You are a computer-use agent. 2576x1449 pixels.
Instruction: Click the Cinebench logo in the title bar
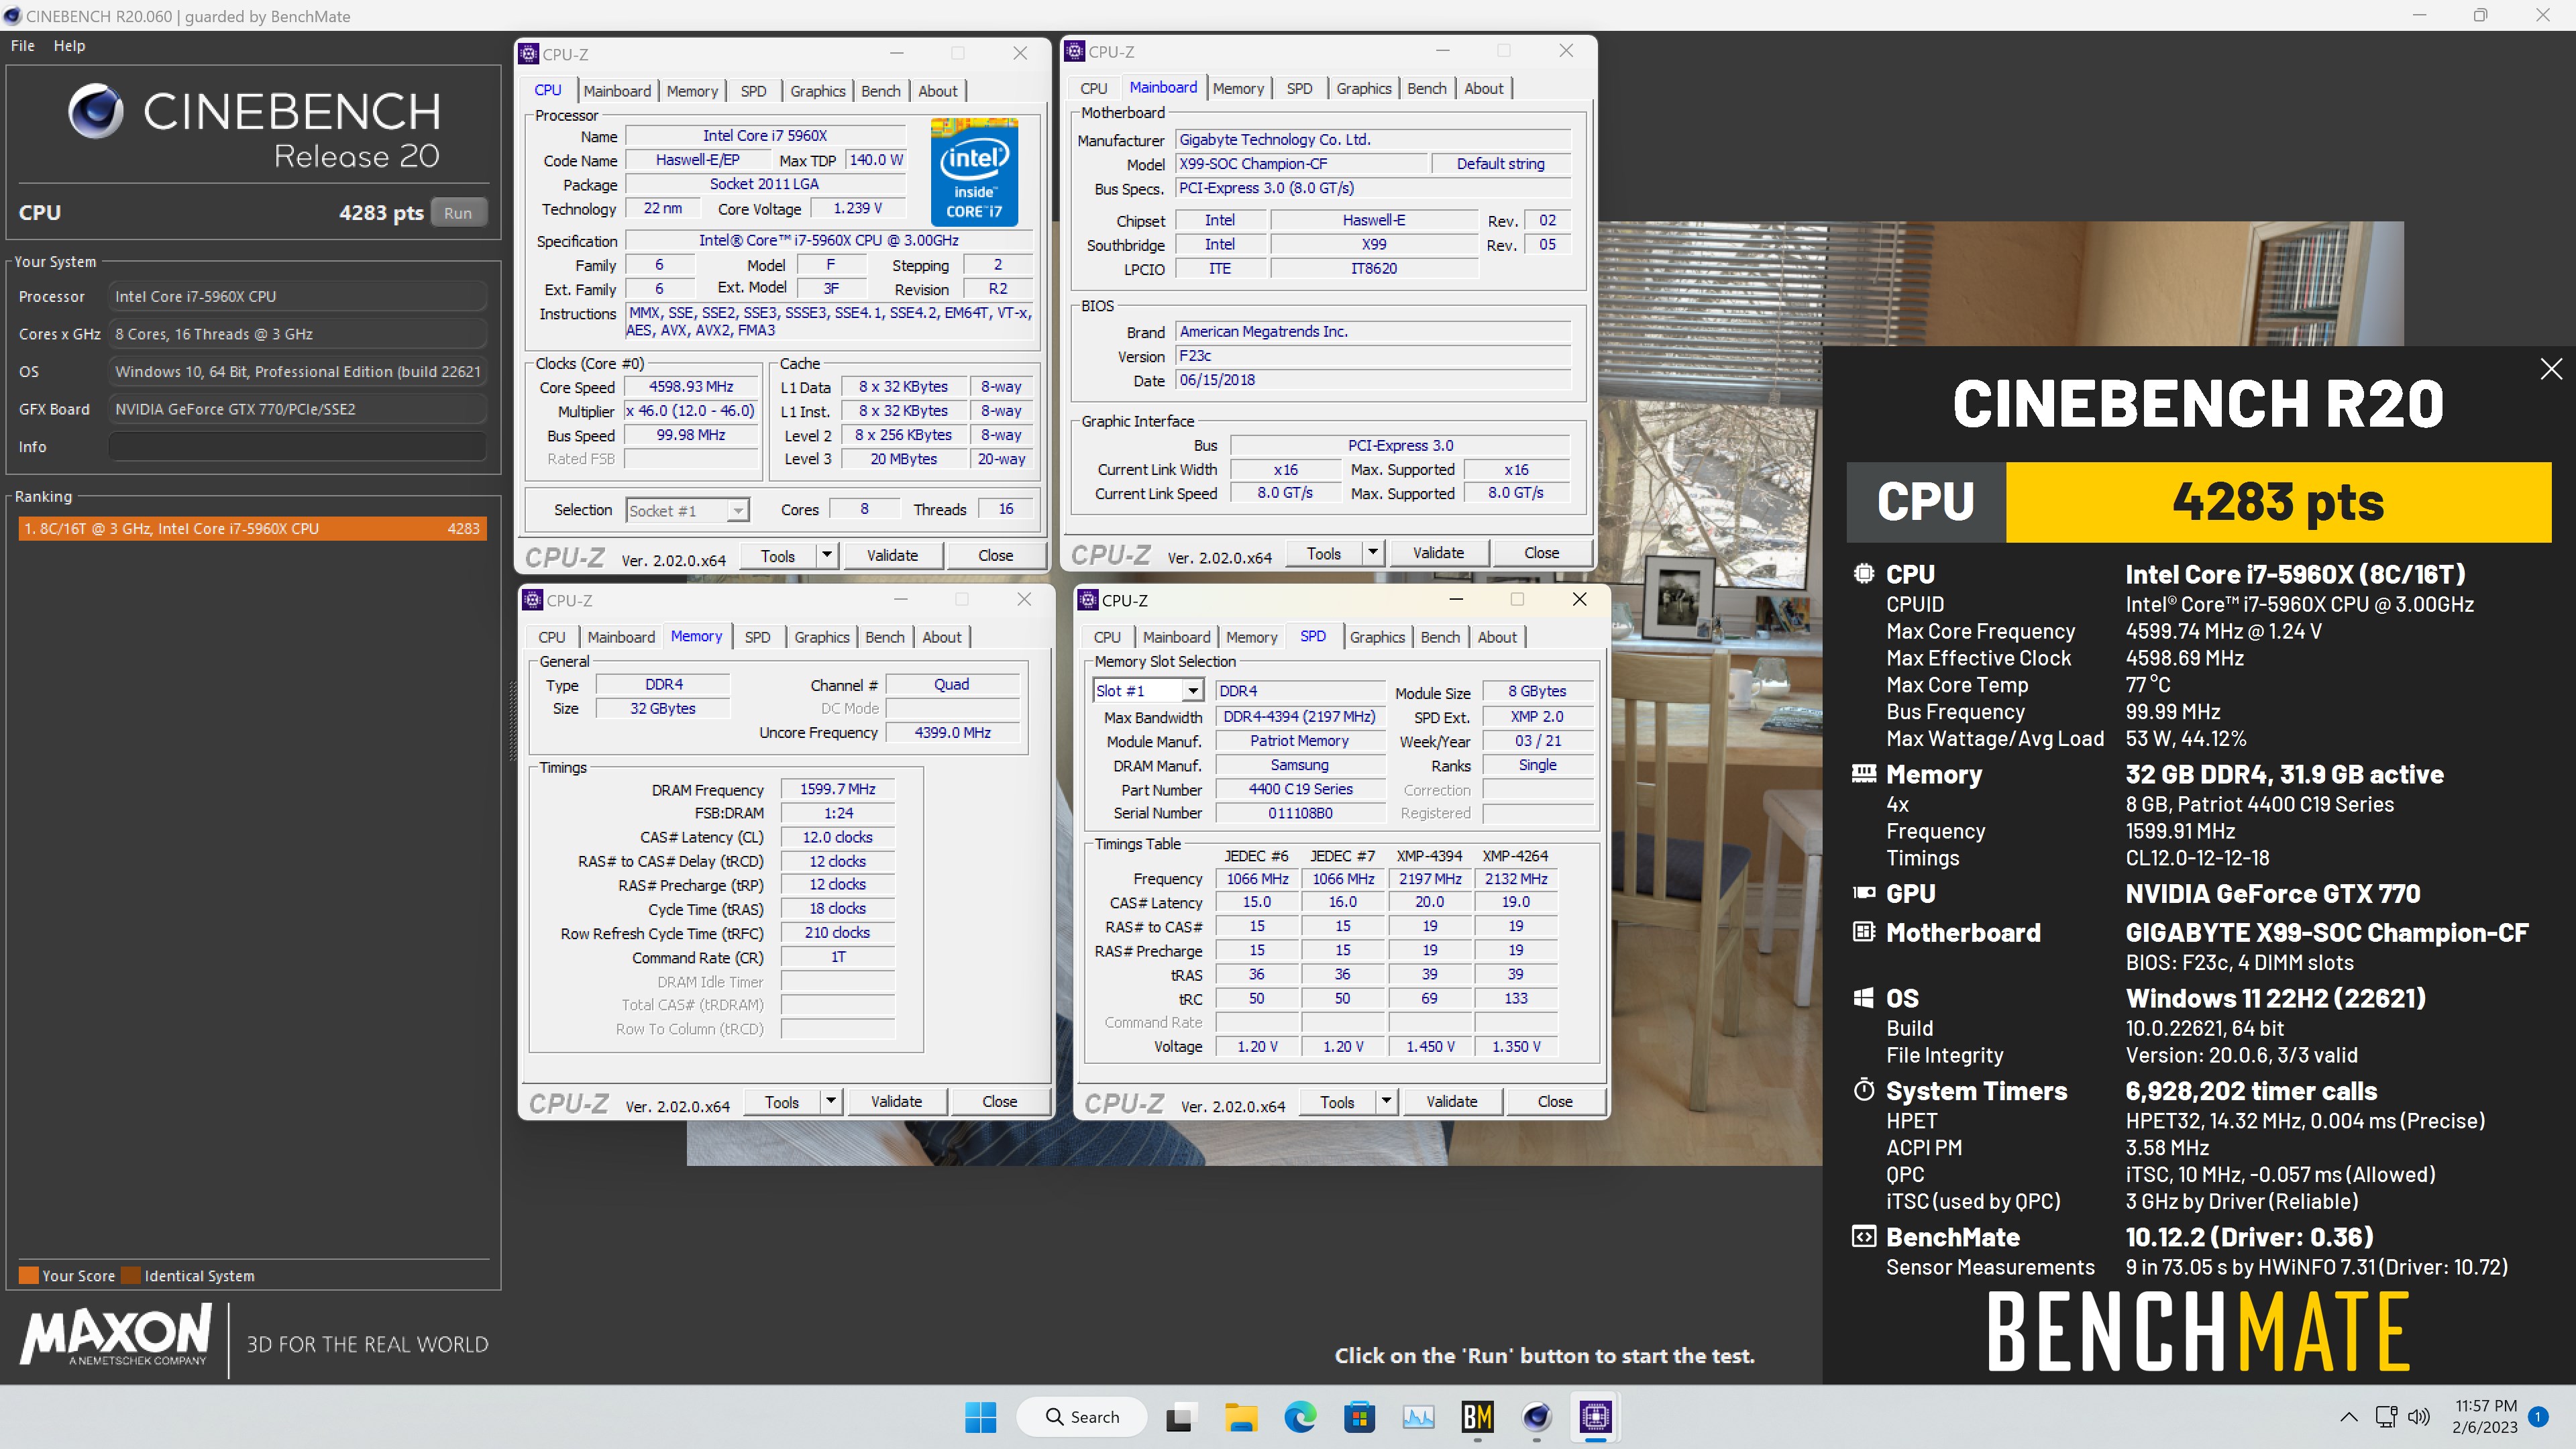tap(12, 16)
